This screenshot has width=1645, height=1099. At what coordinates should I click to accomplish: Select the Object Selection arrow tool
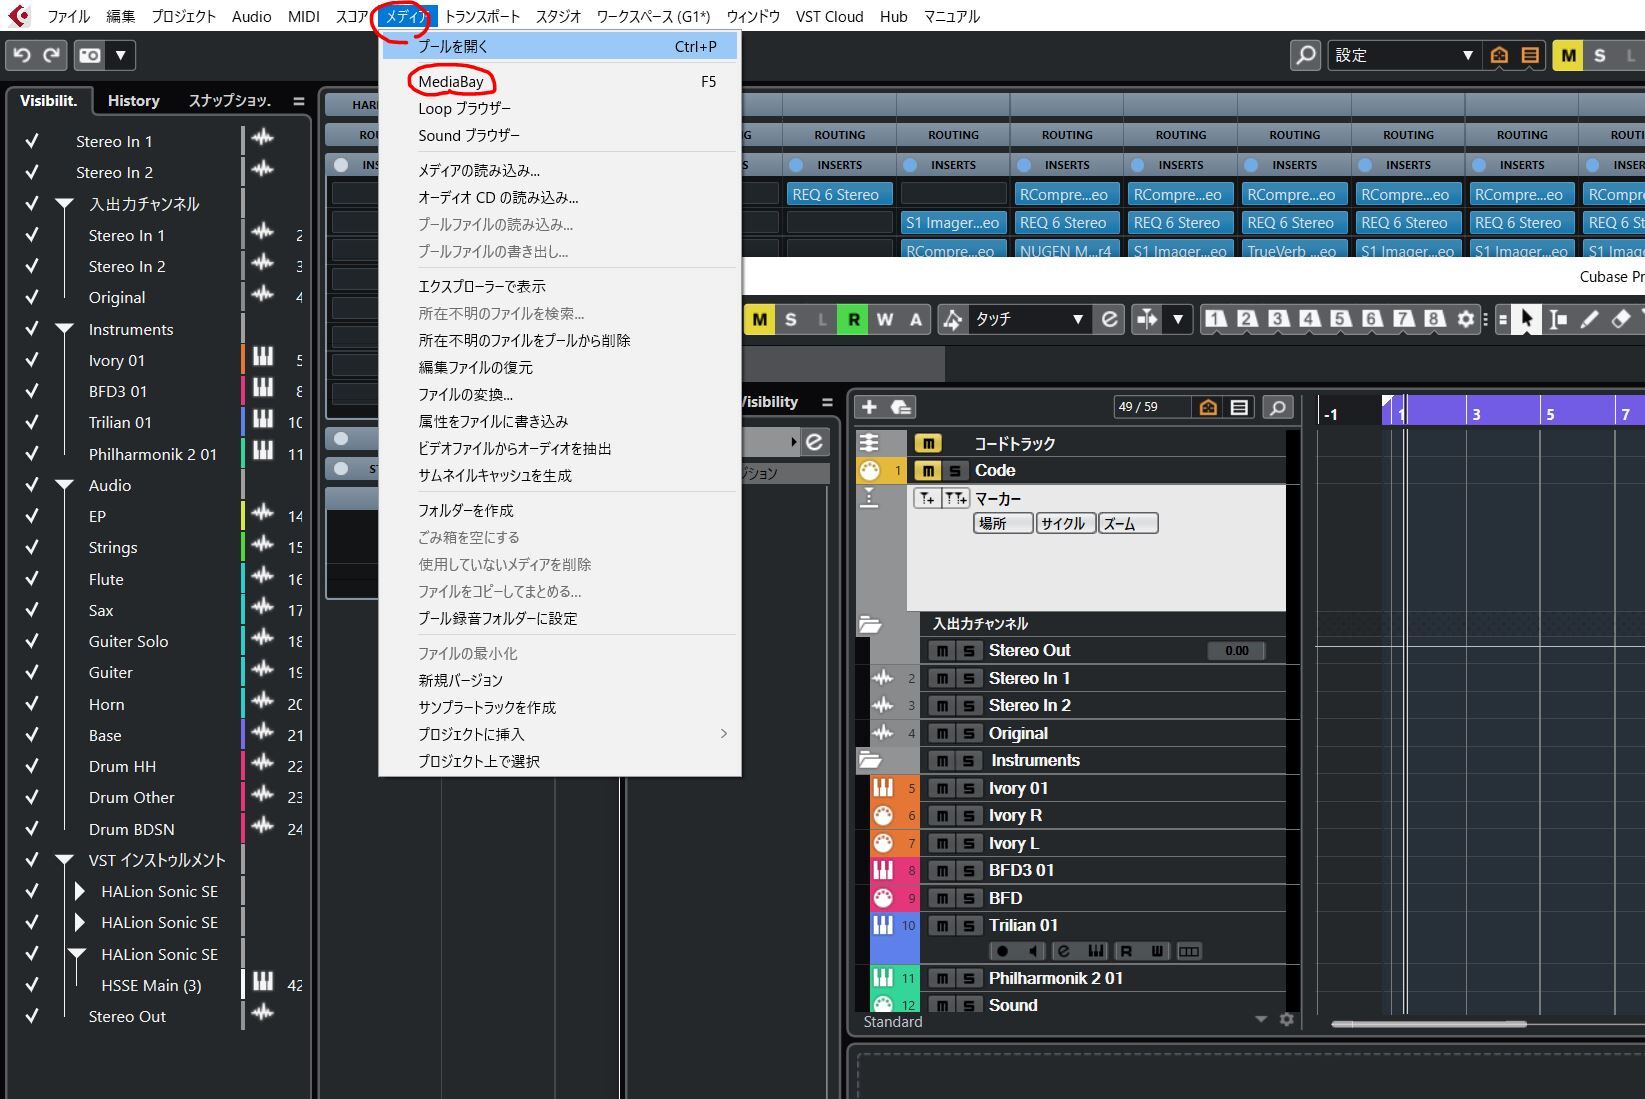click(1526, 319)
